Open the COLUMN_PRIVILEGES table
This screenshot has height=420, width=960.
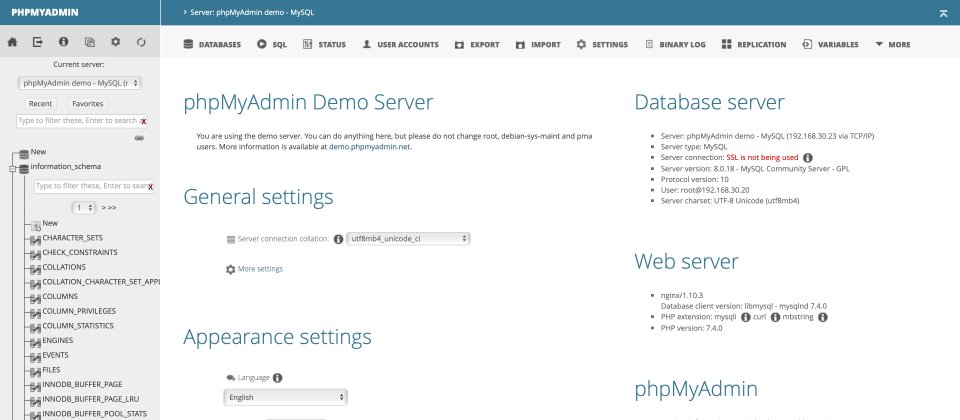79,311
